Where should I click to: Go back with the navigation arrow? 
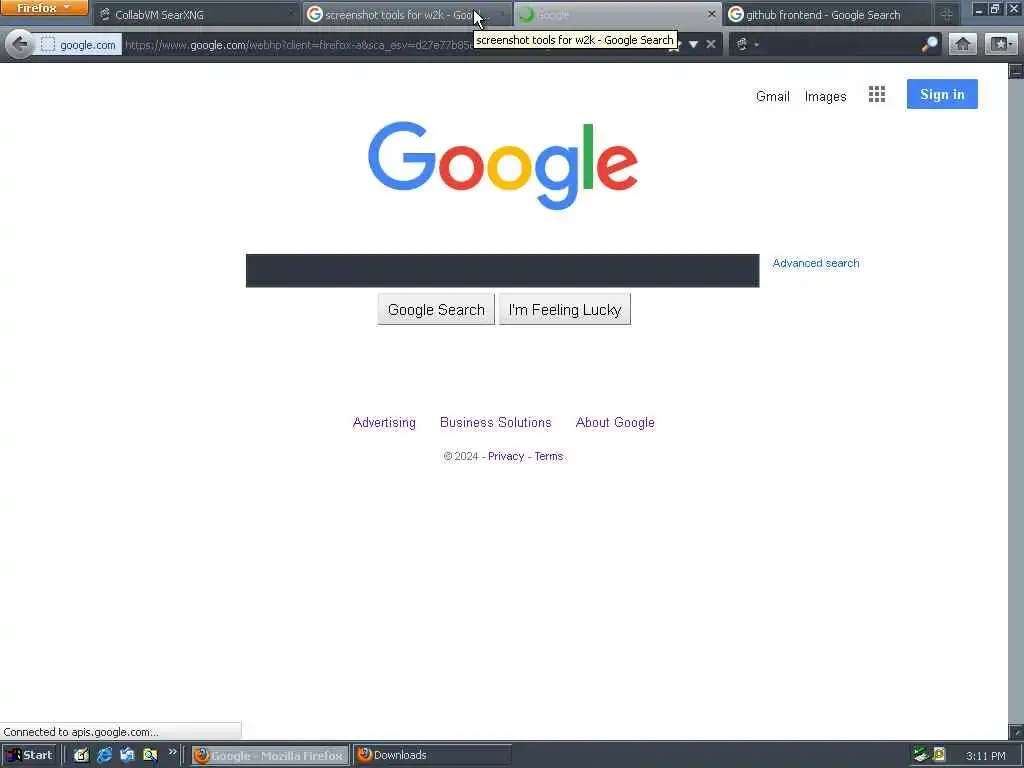coord(19,44)
